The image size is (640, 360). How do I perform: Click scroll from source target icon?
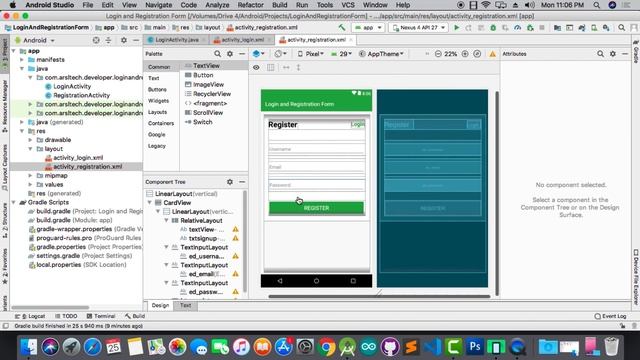(96, 40)
